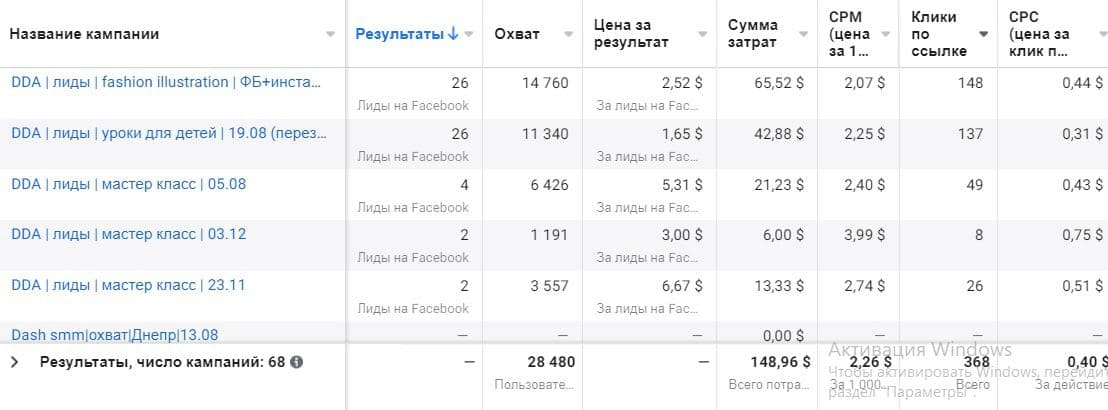Open the Название кампании column dropdown arrow
Image resolution: width=1108 pixels, height=410 pixels.
pyautogui.click(x=331, y=34)
